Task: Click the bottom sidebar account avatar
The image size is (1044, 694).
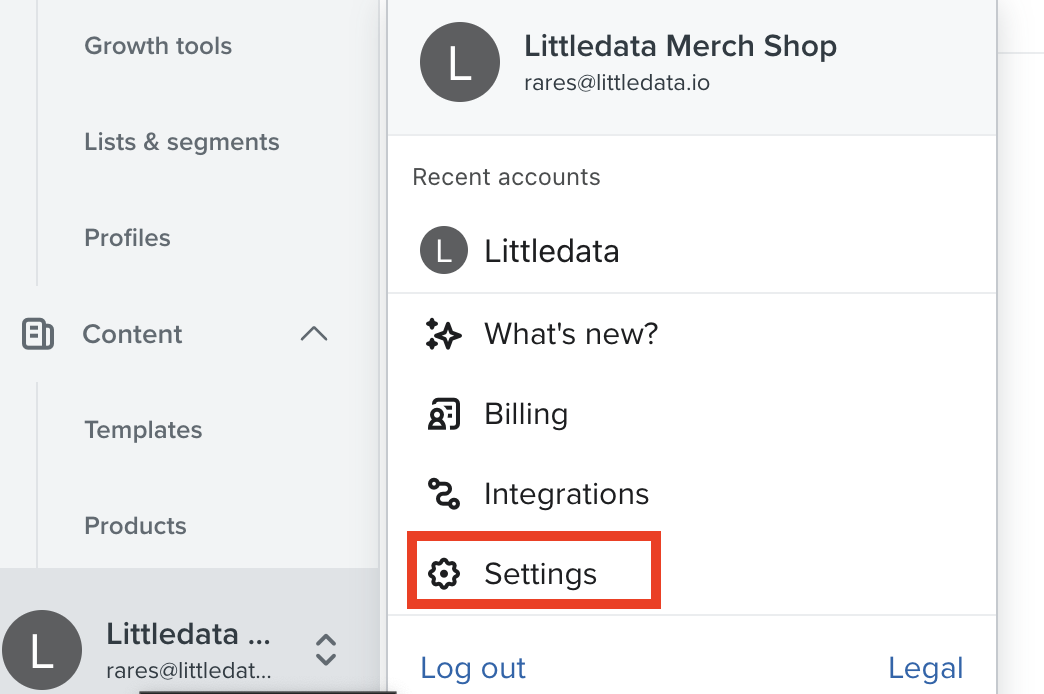Action: tap(41, 650)
